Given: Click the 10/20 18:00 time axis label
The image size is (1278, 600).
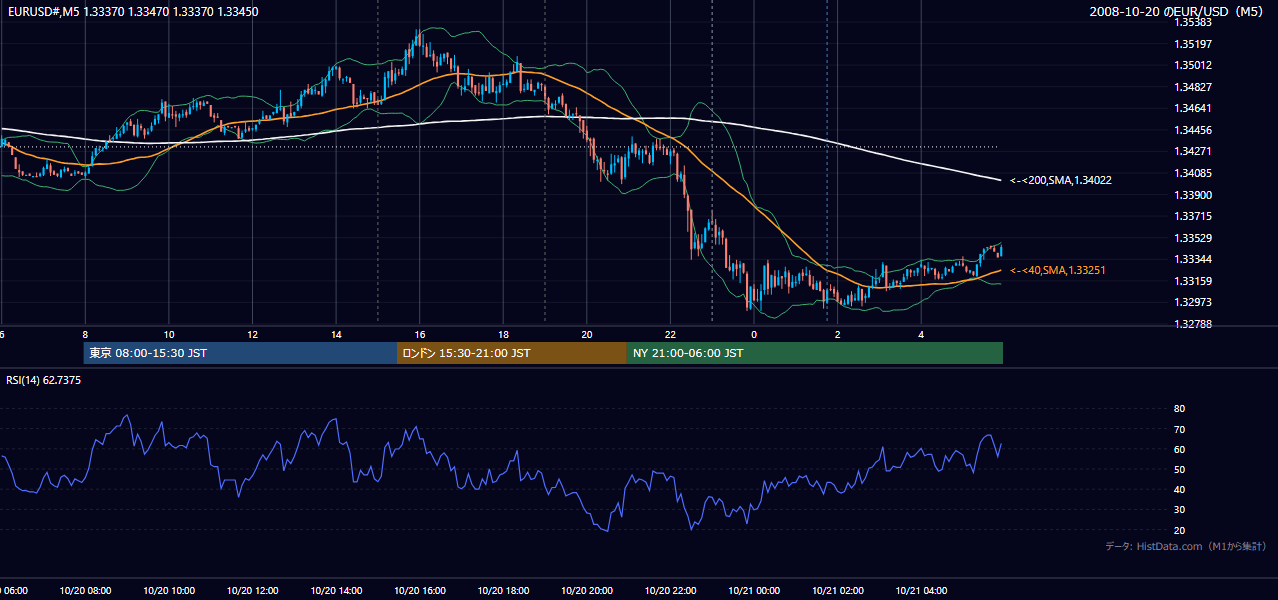Looking at the screenshot, I should [503, 591].
